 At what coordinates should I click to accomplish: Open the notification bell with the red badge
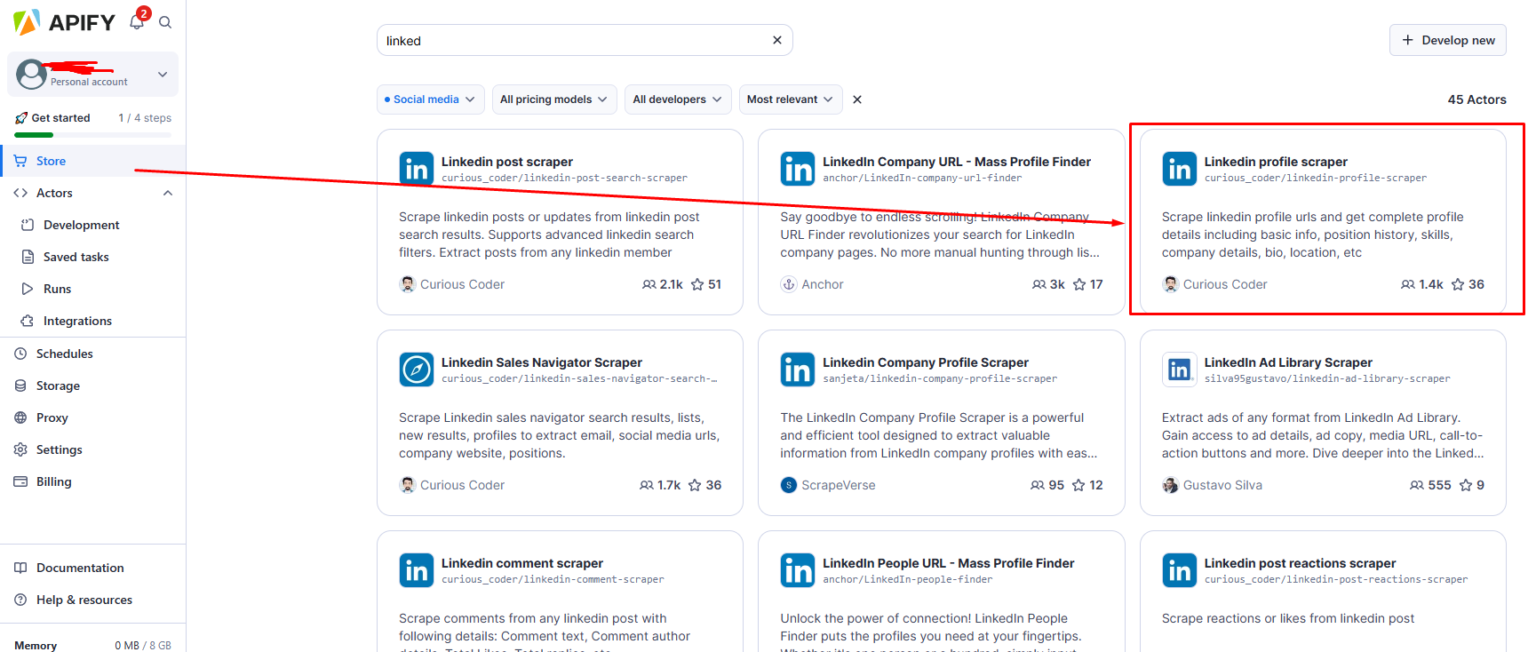pyautogui.click(x=136, y=21)
